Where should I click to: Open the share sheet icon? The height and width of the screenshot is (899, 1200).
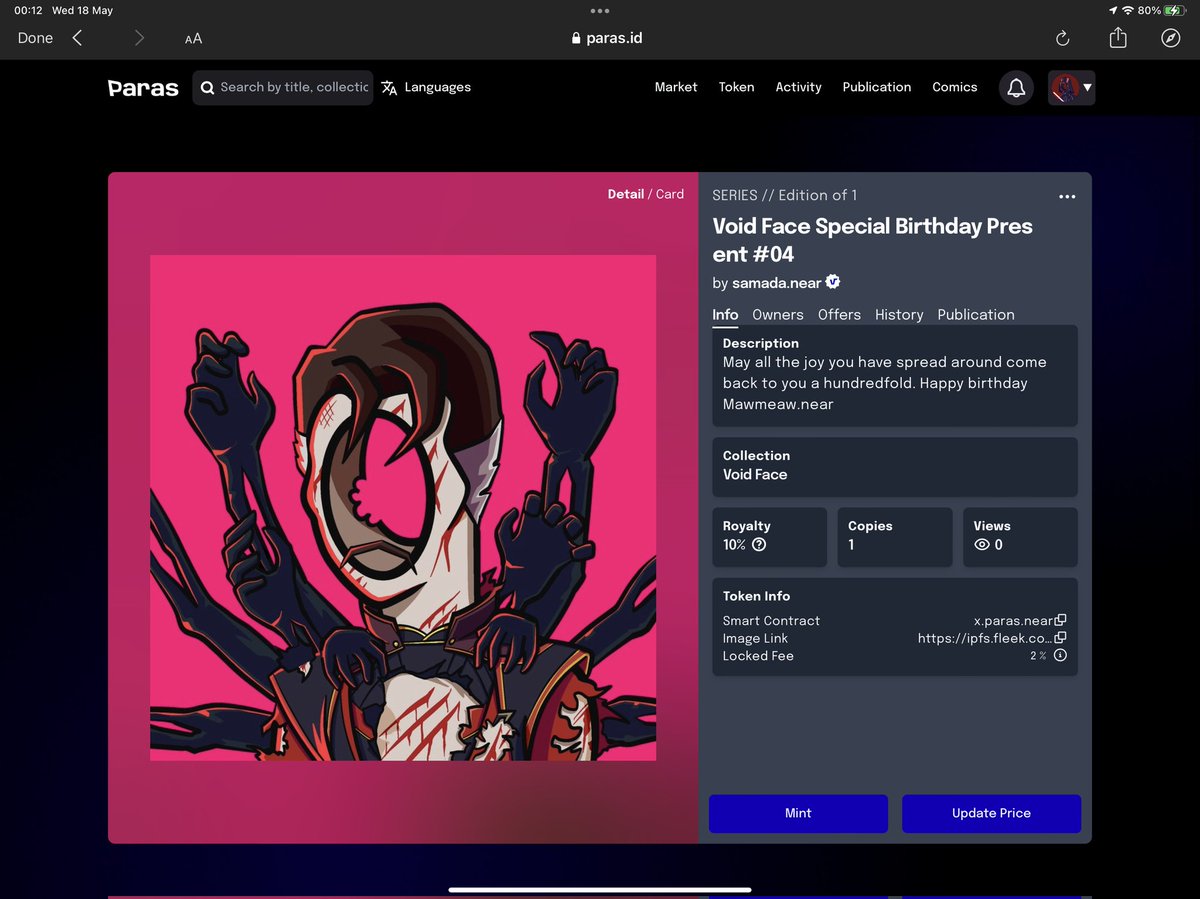[1118, 37]
